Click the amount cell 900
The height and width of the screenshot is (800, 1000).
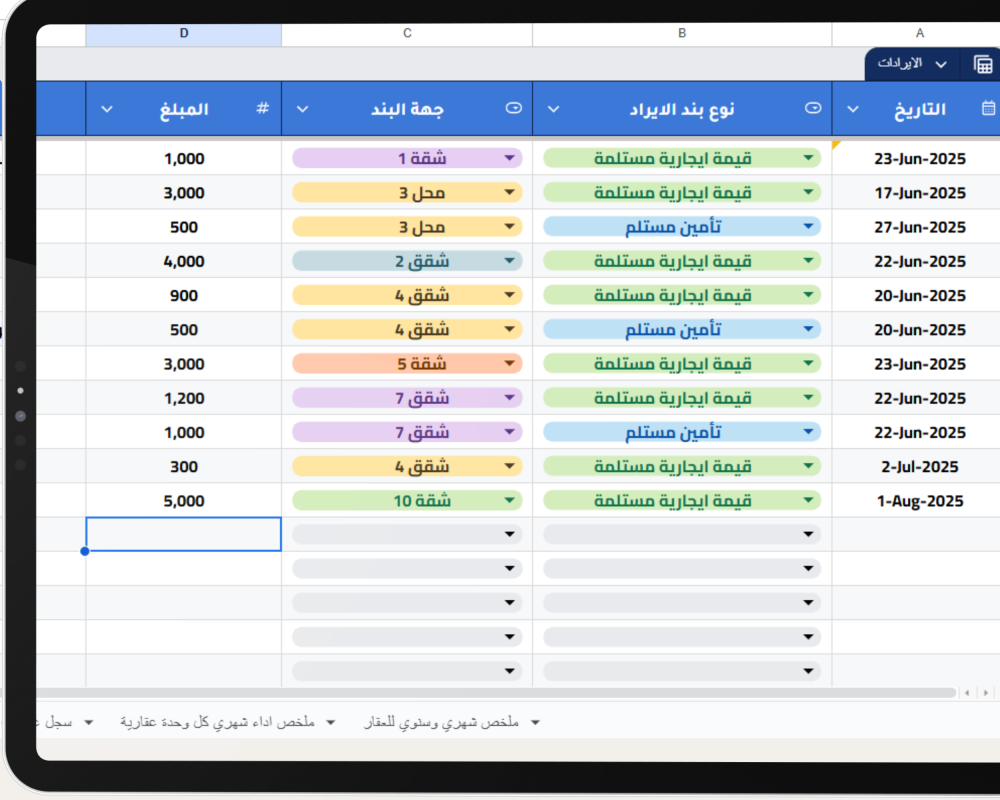(x=184, y=295)
